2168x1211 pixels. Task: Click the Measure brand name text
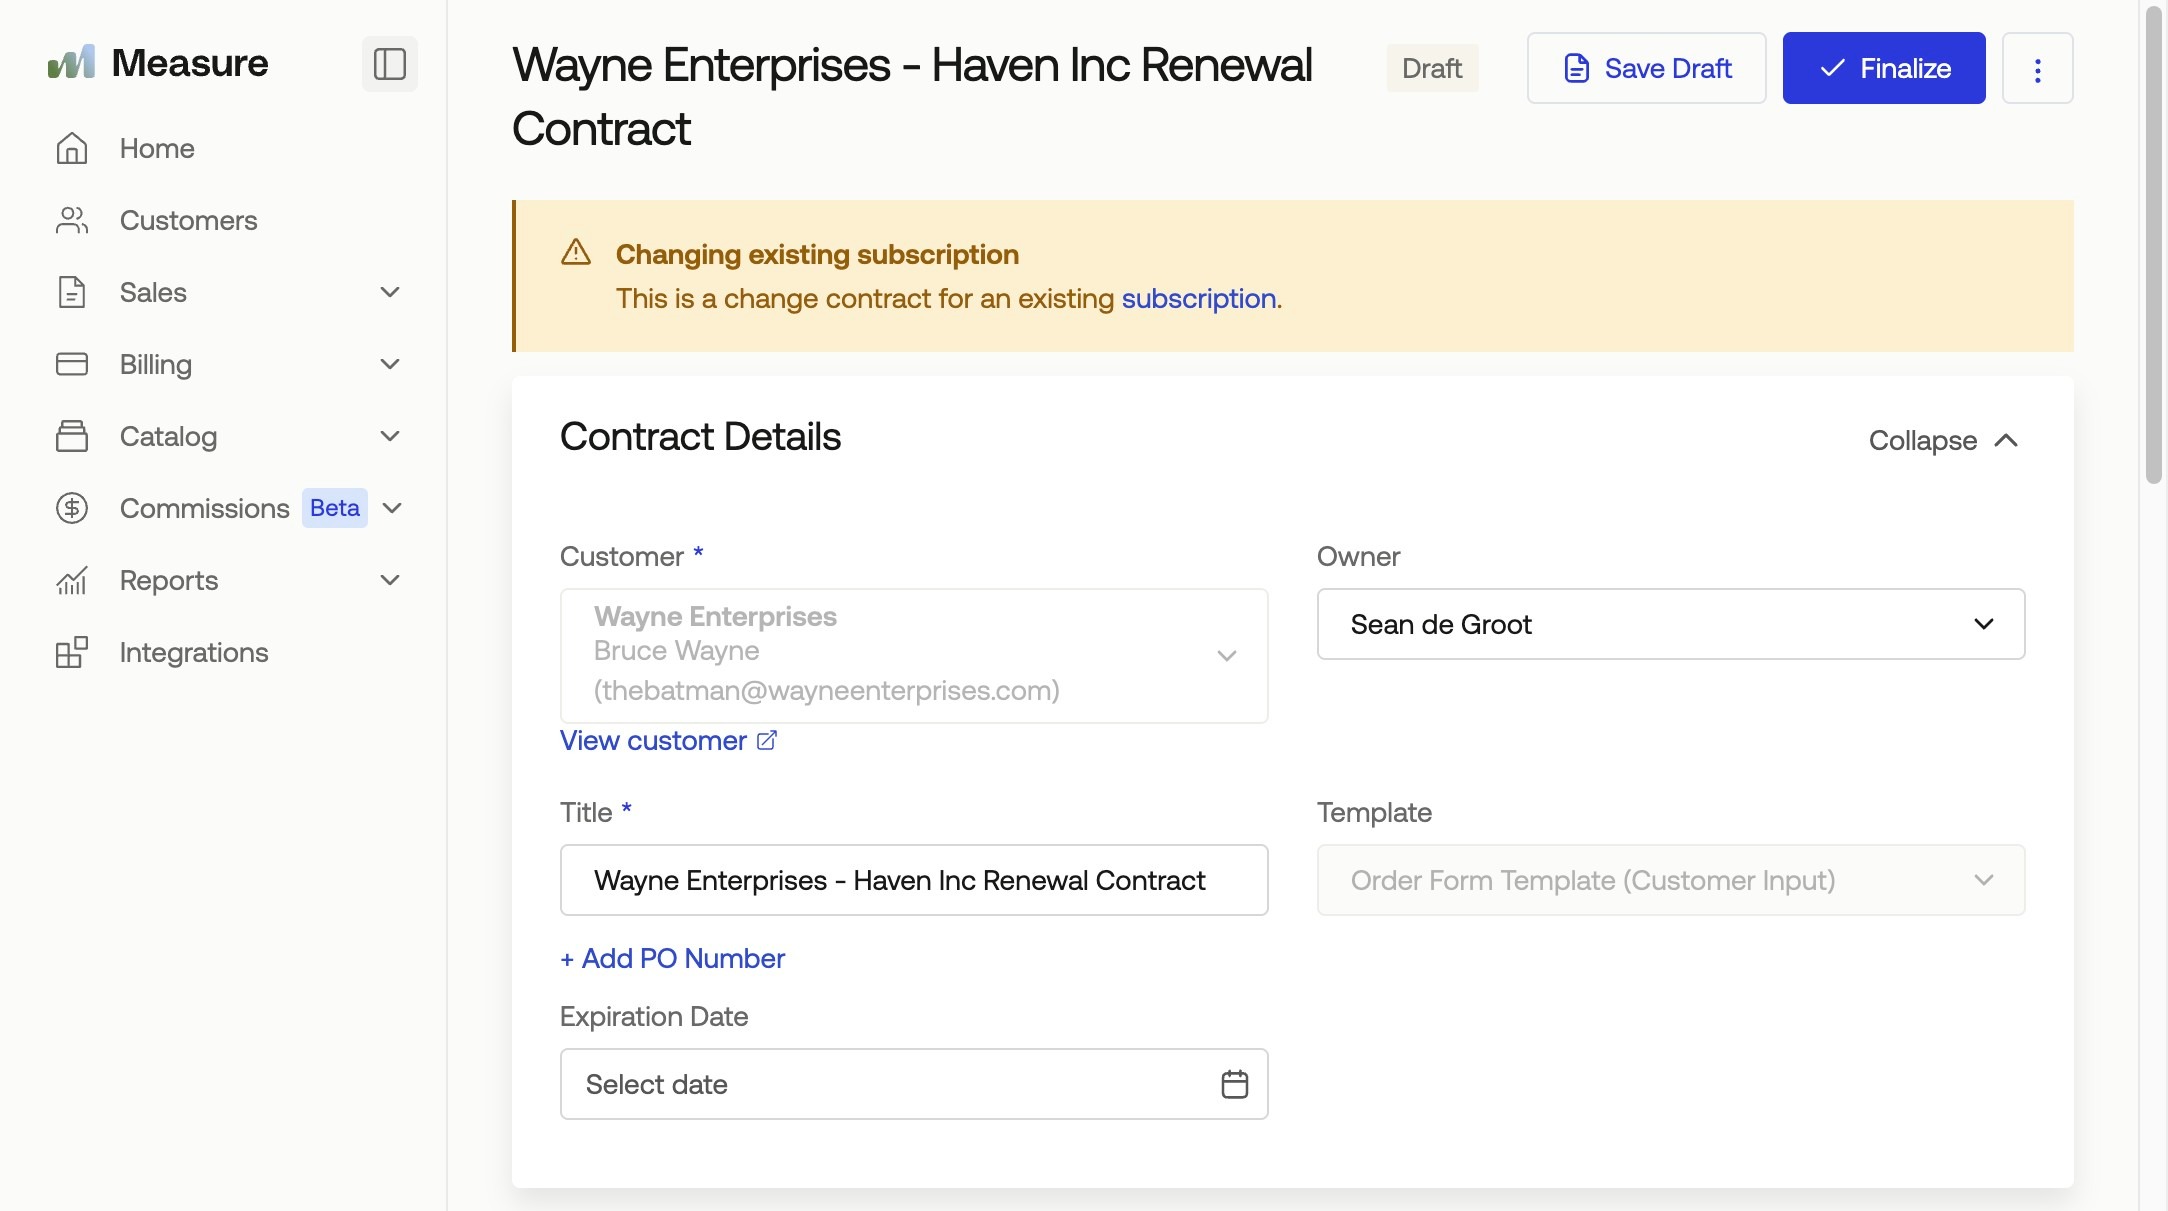[190, 63]
